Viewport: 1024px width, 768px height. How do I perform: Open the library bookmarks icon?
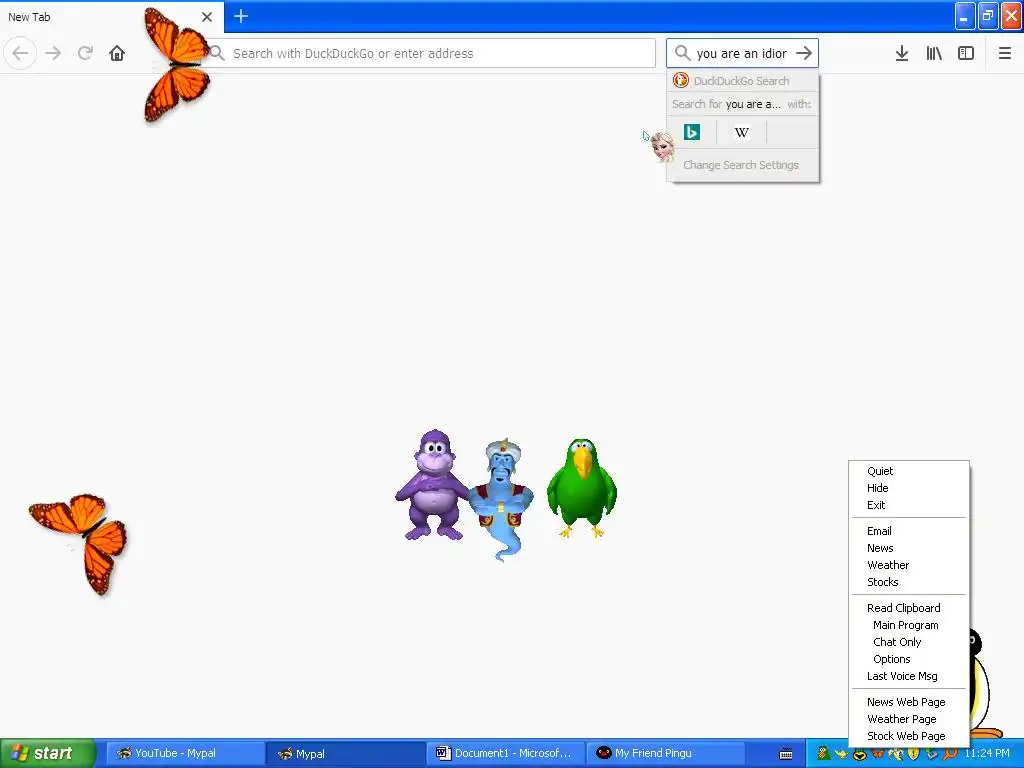(x=934, y=54)
